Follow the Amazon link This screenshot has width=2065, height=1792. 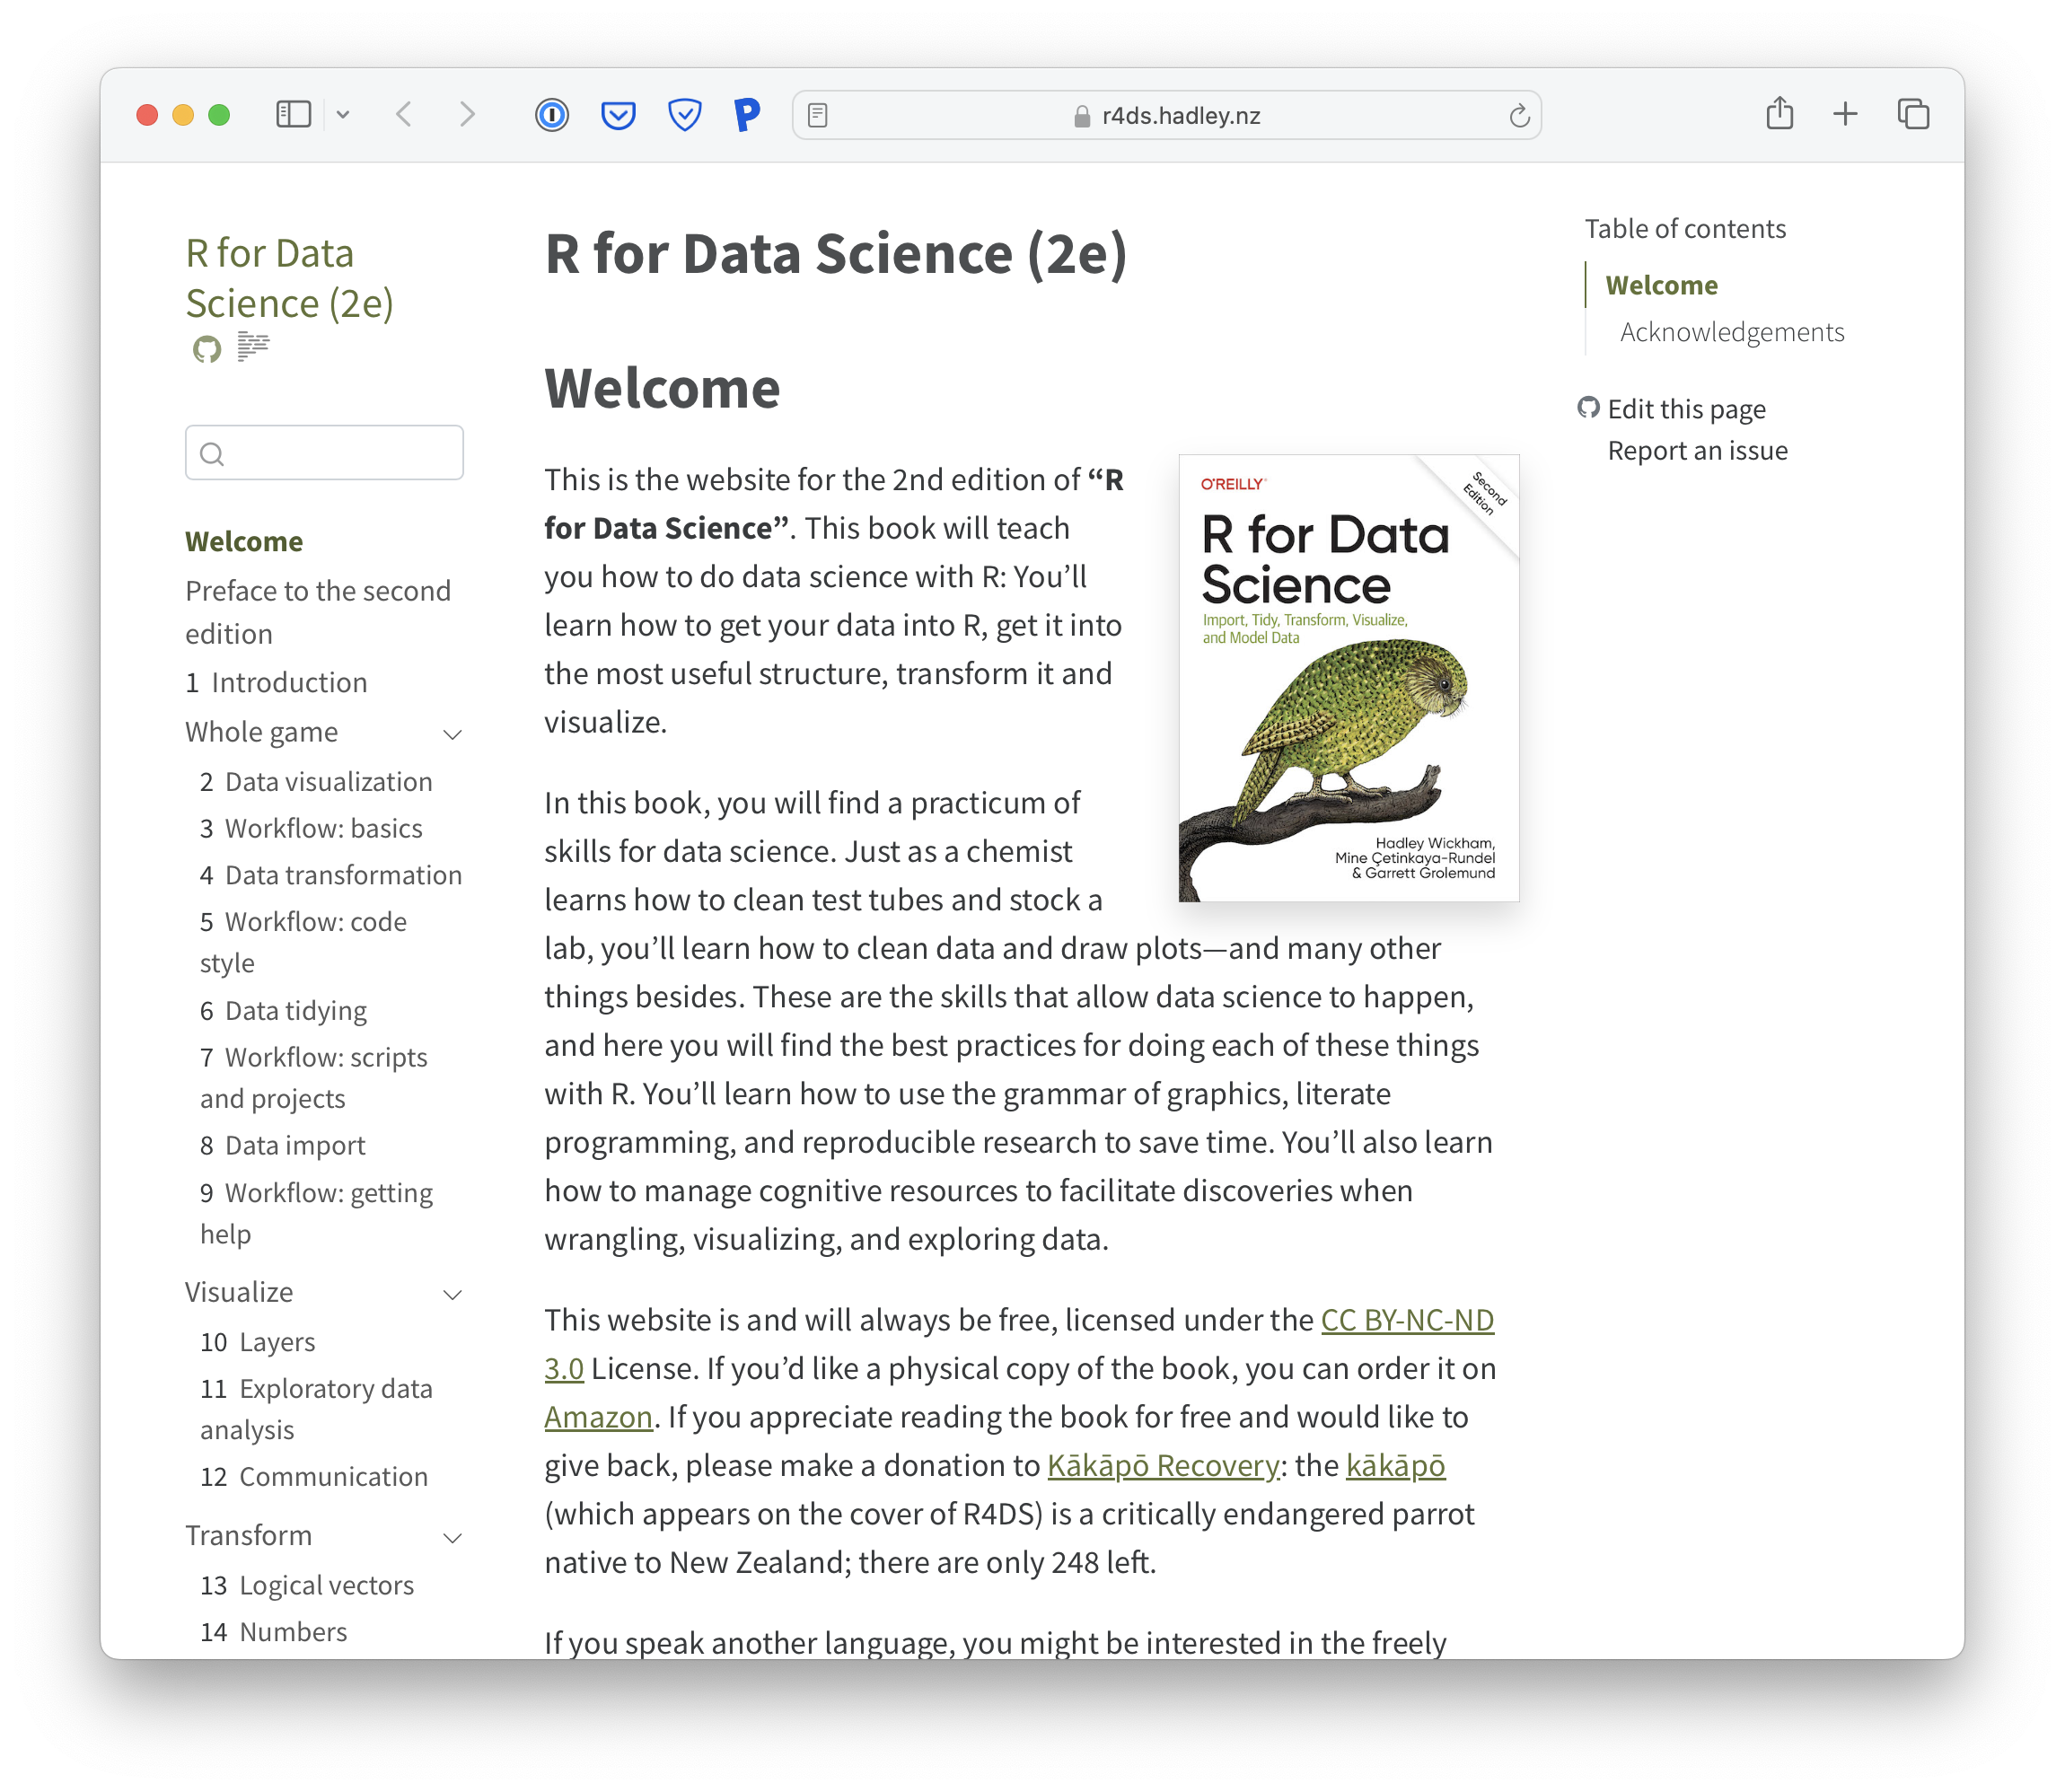(598, 1417)
